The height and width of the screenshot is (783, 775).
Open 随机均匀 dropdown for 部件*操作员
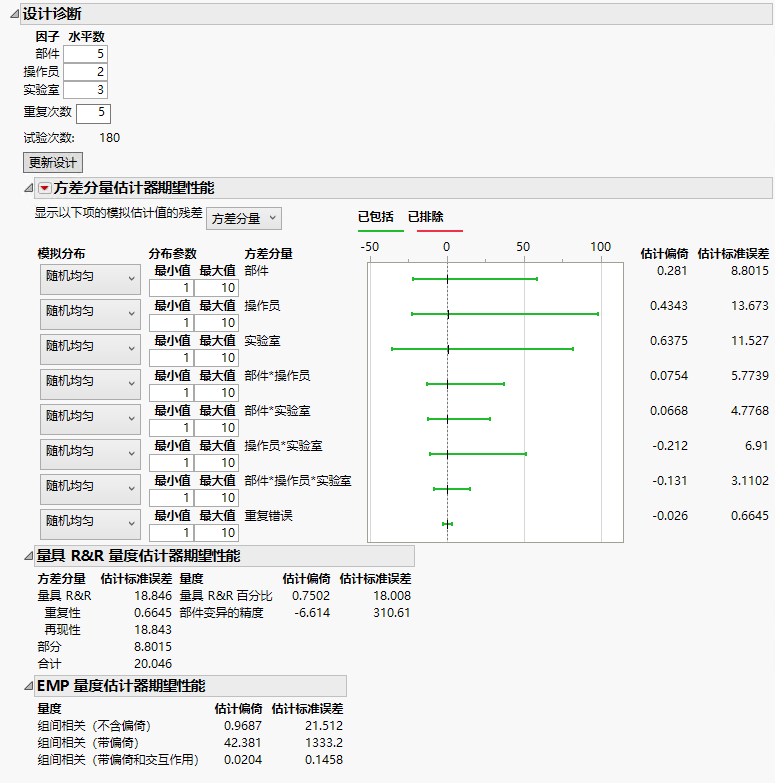pyautogui.click(x=90, y=384)
